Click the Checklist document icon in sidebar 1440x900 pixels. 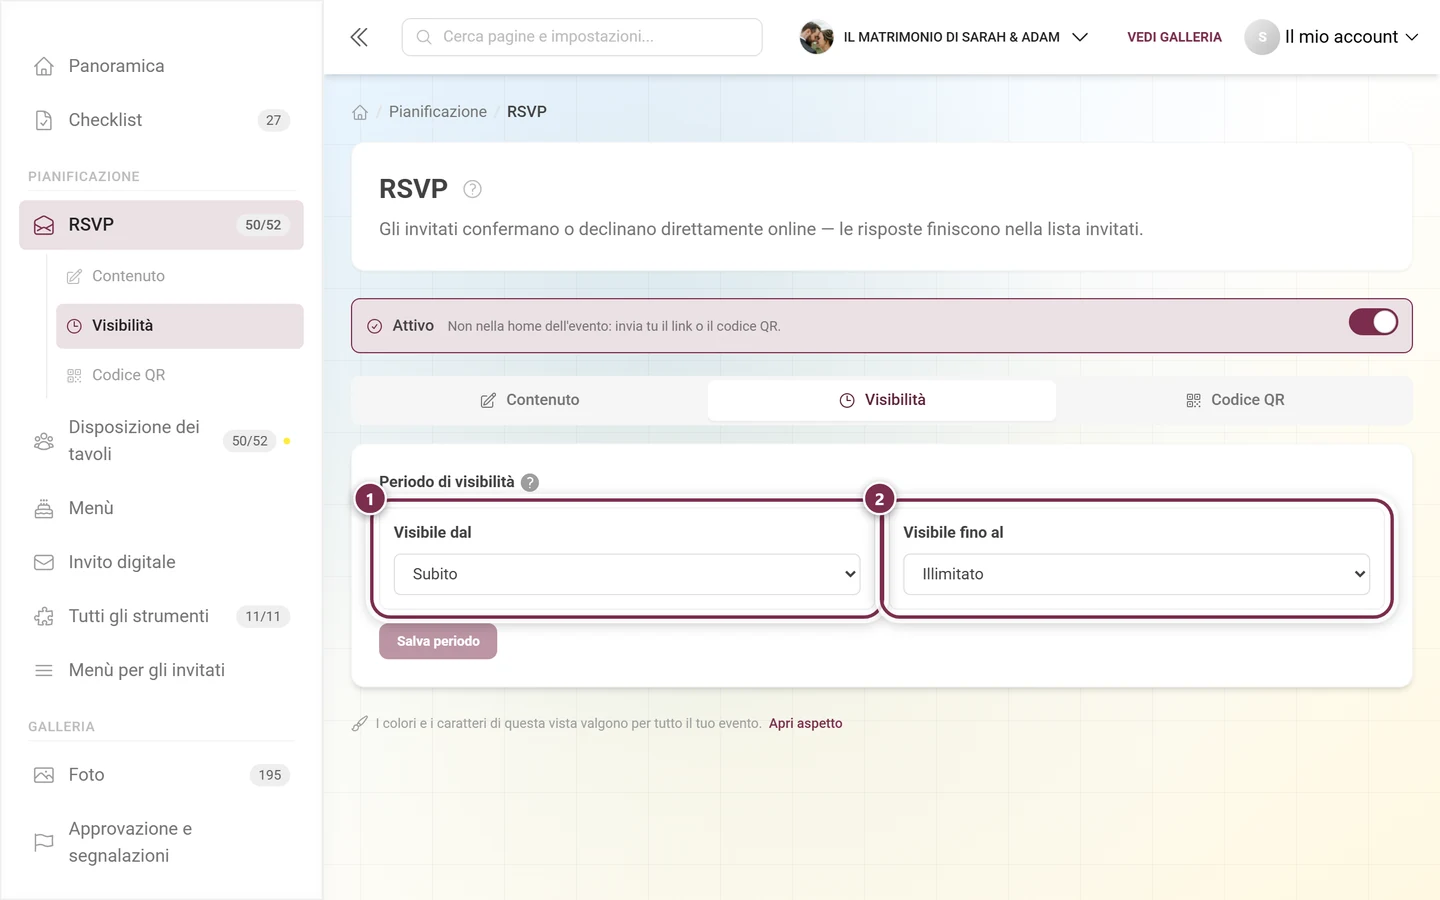[x=44, y=120]
